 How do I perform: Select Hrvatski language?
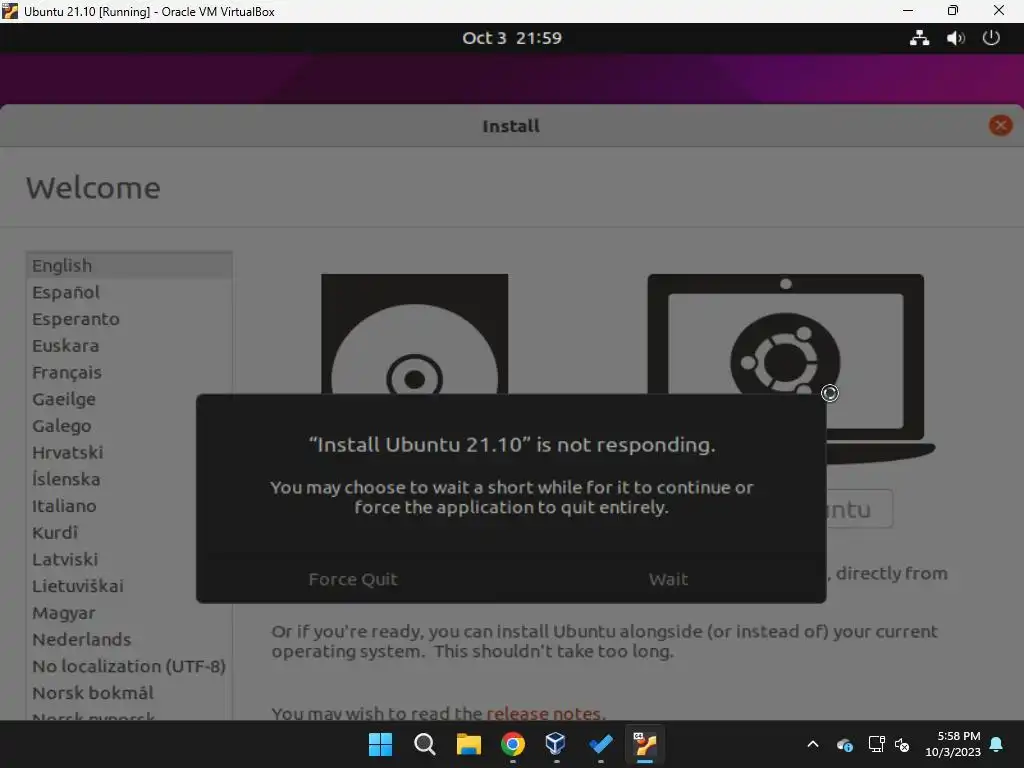(111, 453)
